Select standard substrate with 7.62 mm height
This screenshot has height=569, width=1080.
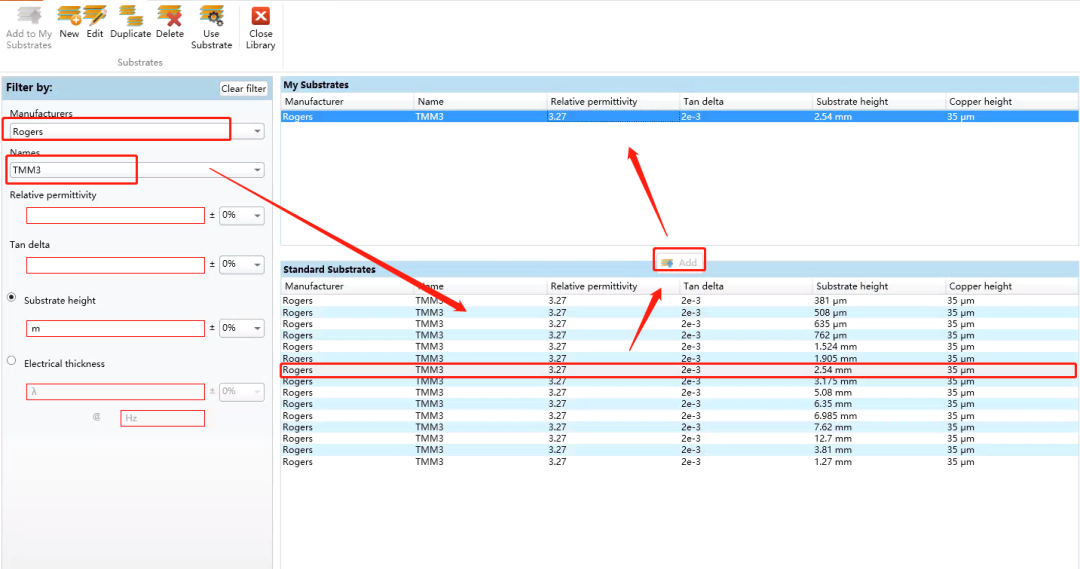(x=679, y=427)
